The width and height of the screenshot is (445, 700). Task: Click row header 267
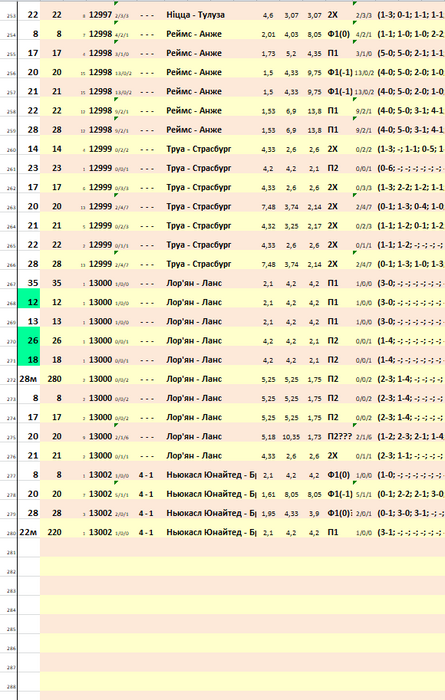(x=11, y=285)
